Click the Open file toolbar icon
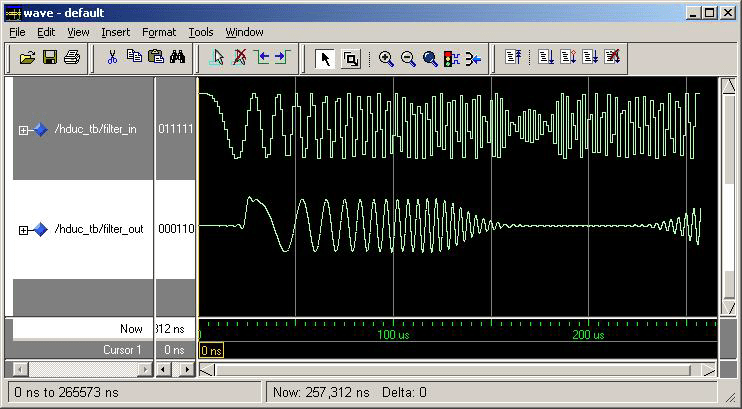 pos(27,58)
